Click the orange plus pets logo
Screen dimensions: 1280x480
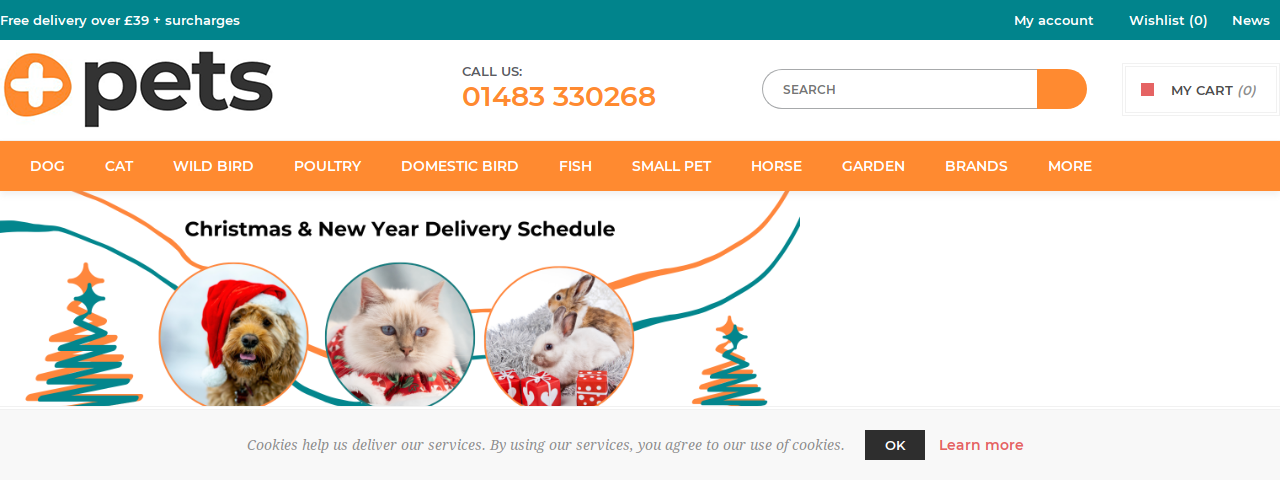138,88
